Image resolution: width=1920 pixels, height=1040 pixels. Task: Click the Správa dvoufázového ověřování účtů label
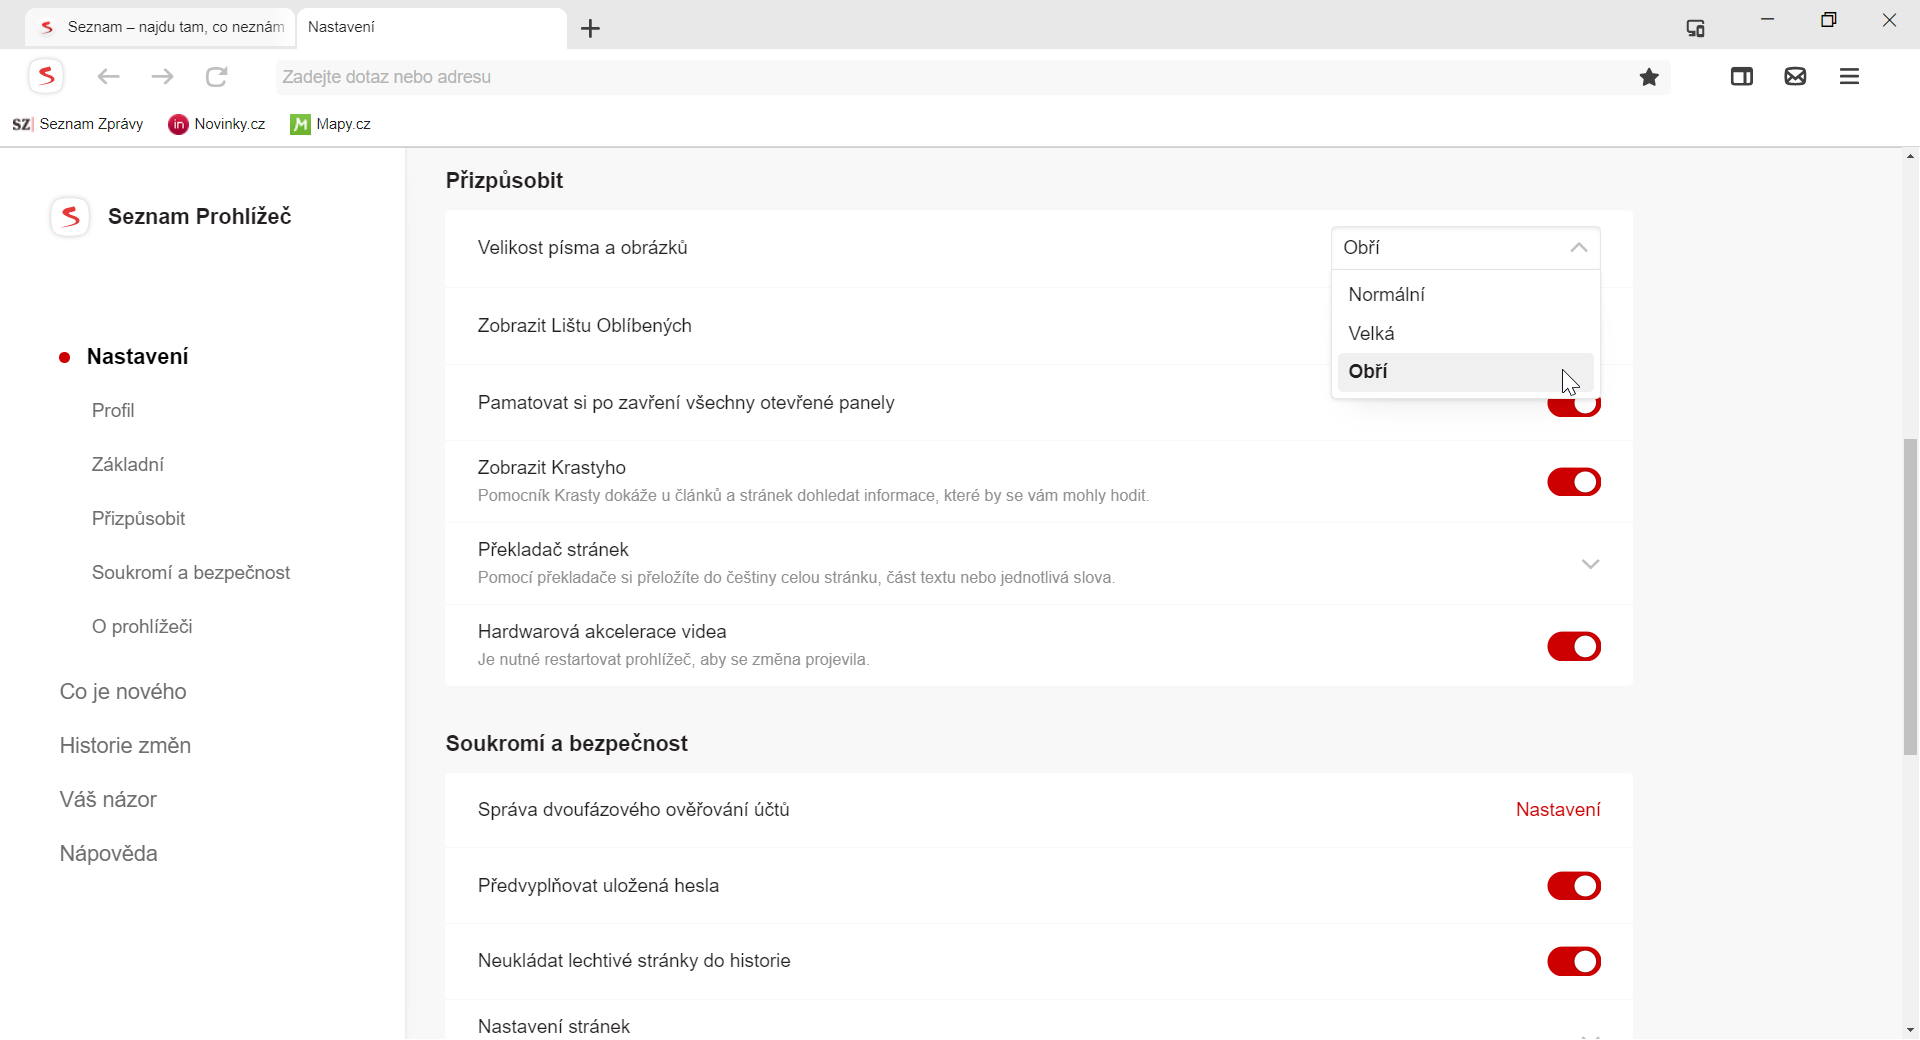(x=634, y=810)
